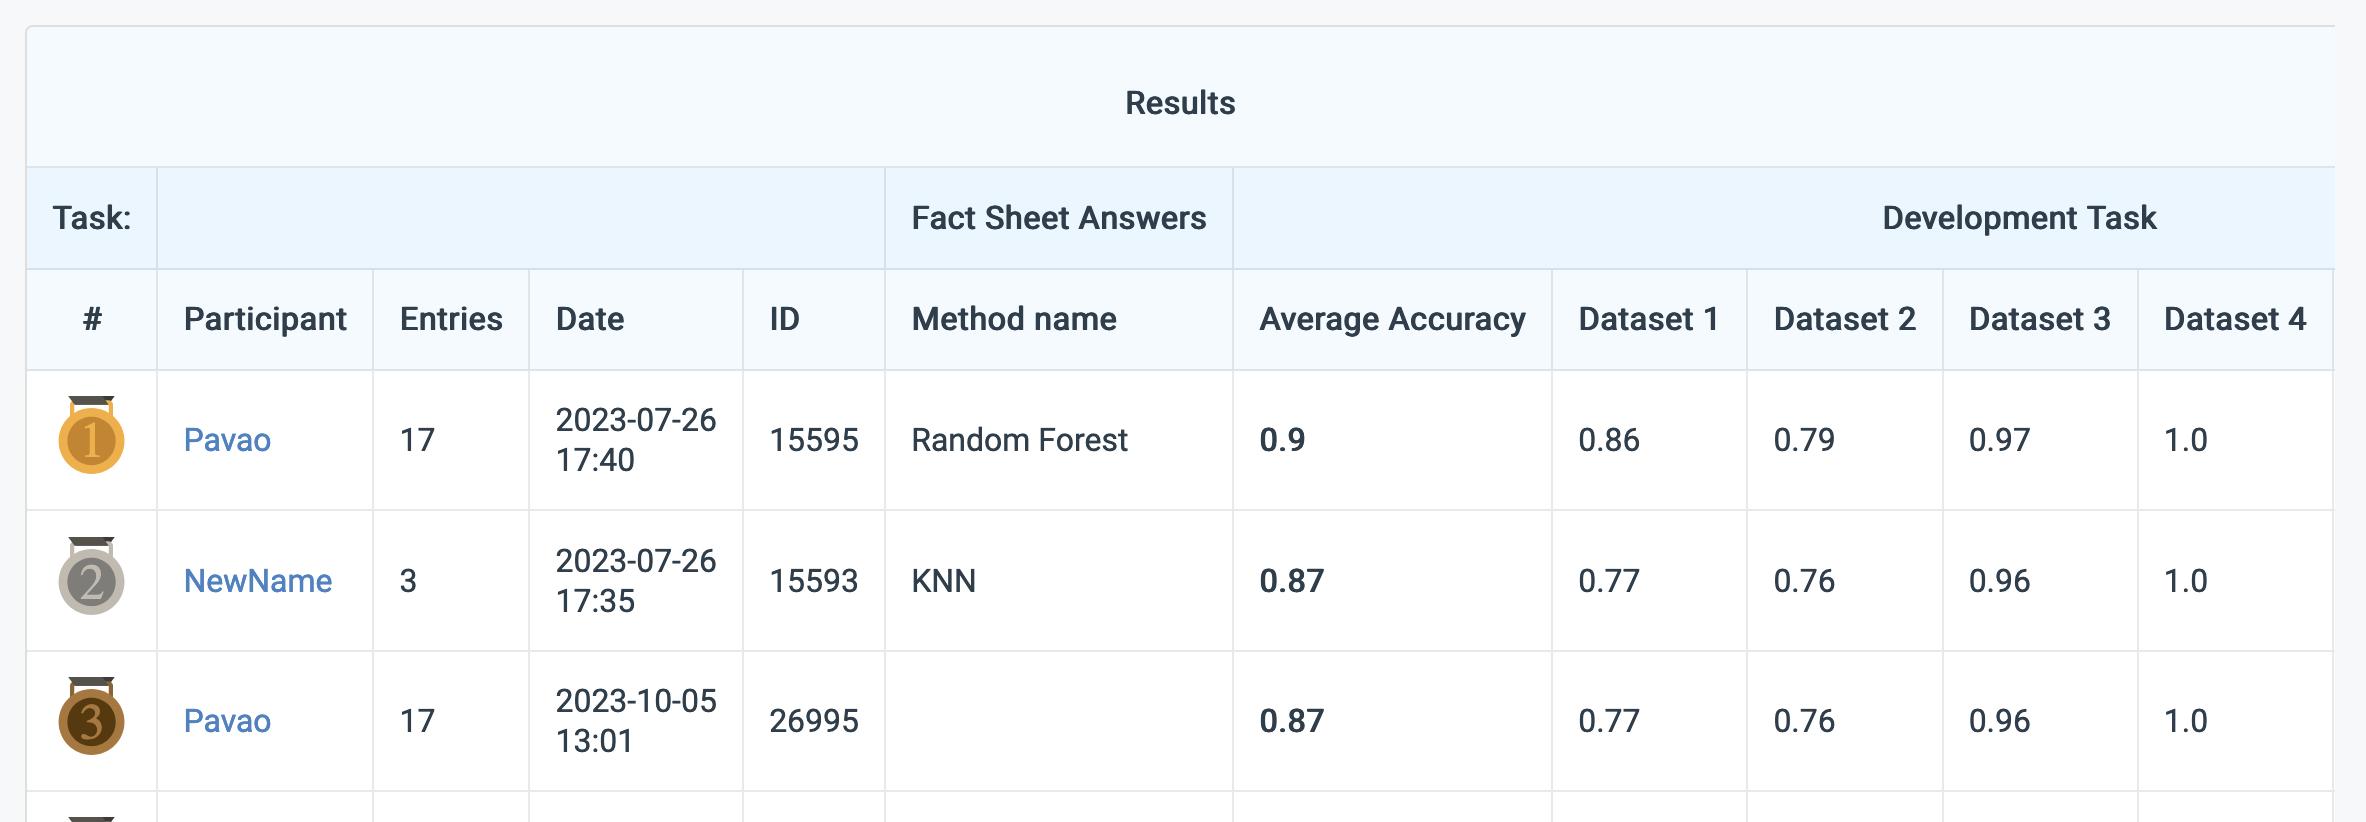Open Pavao's profile in the third-place row
2366x822 pixels.
point(227,721)
